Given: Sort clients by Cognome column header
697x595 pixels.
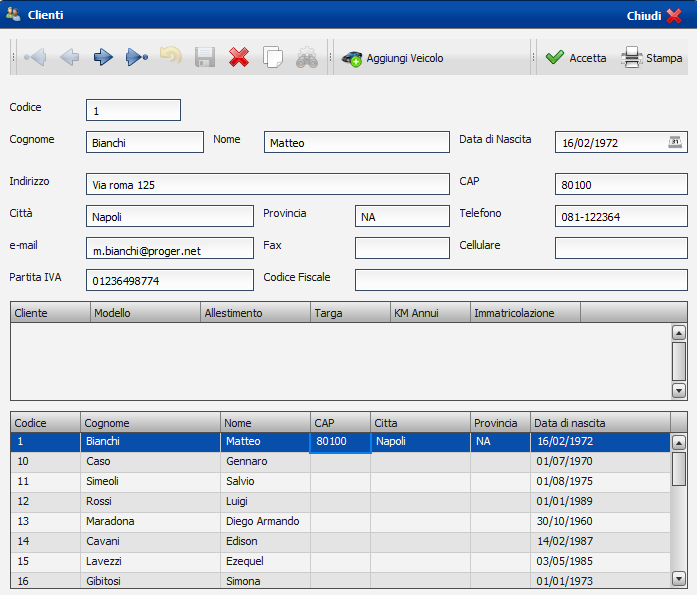Looking at the screenshot, I should pos(150,423).
